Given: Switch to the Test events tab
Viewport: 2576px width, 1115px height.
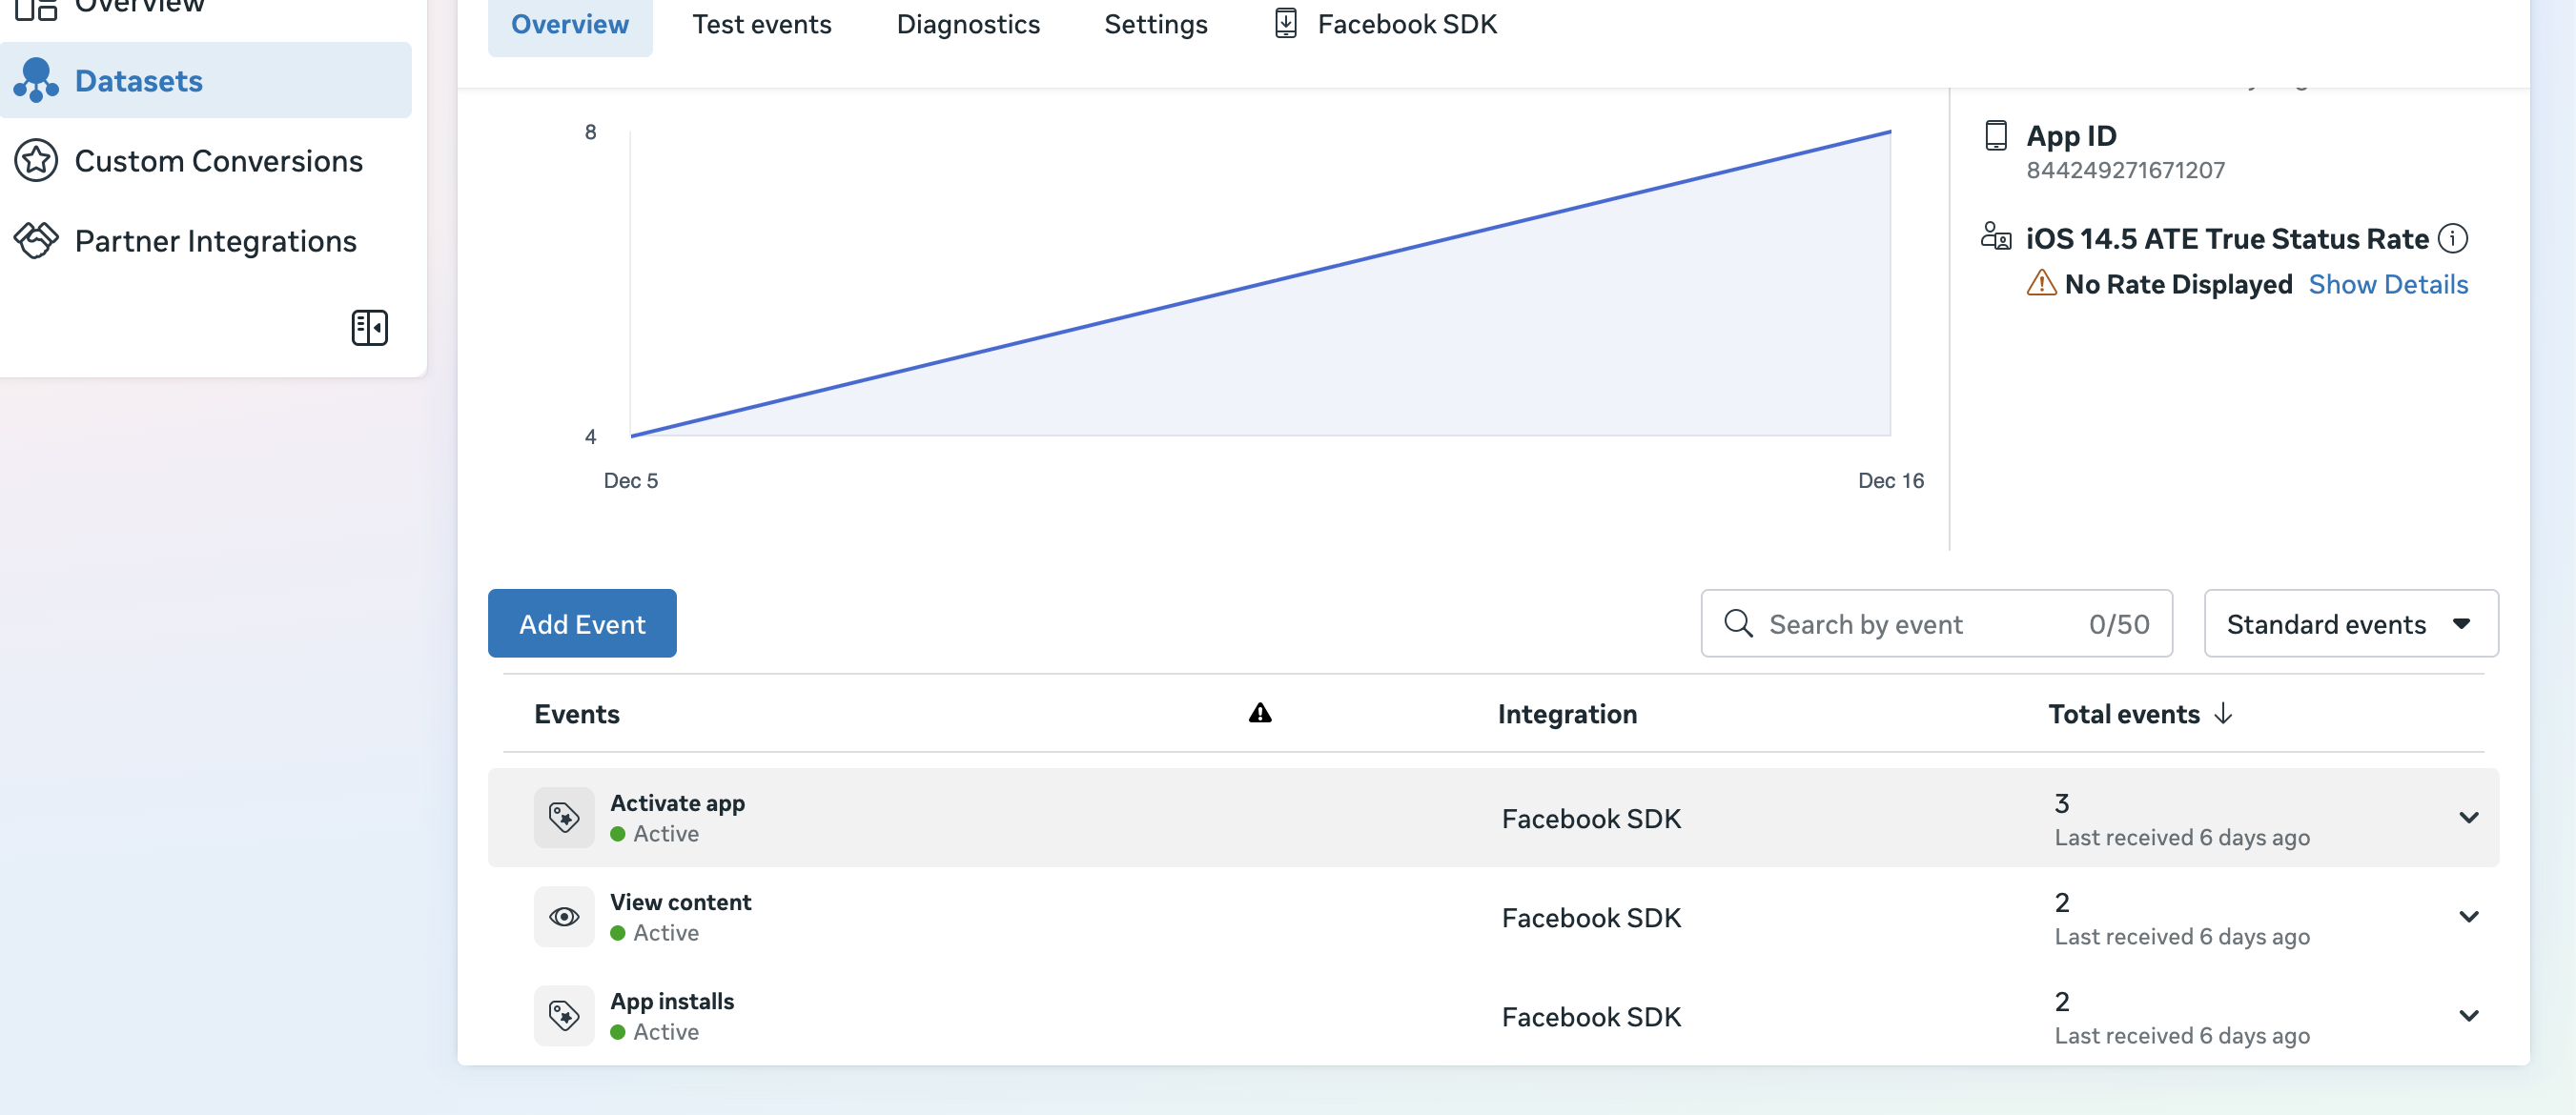Looking at the screenshot, I should tap(761, 23).
